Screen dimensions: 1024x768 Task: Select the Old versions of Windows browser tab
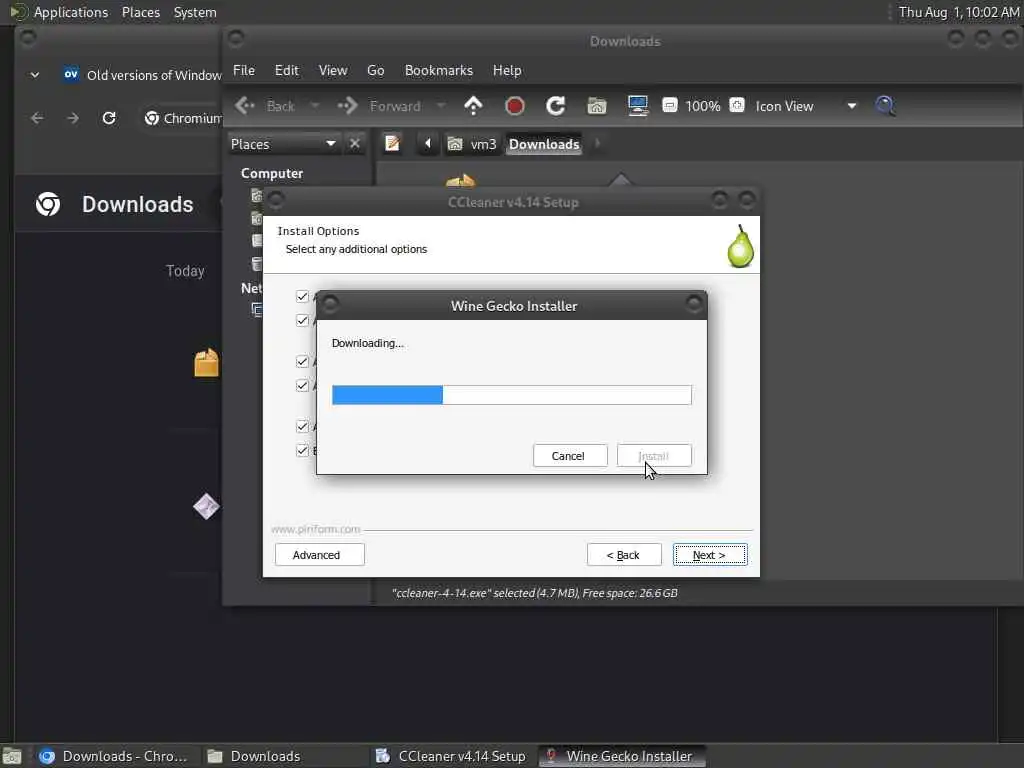142,75
